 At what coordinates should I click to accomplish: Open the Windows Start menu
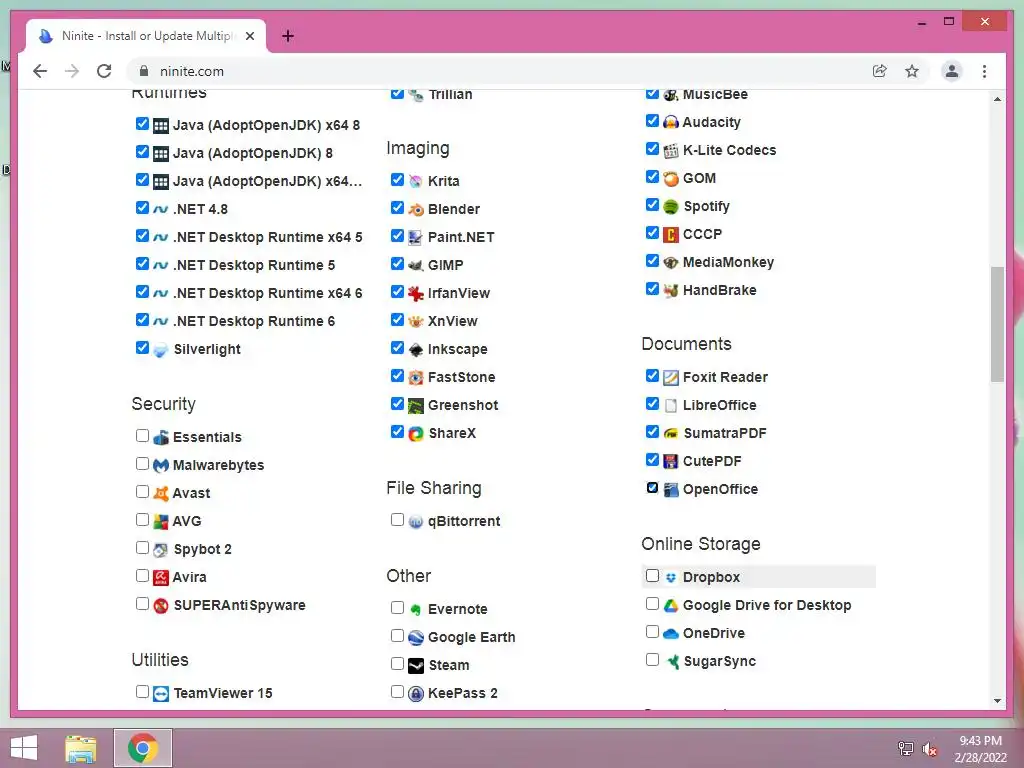tap(24, 748)
